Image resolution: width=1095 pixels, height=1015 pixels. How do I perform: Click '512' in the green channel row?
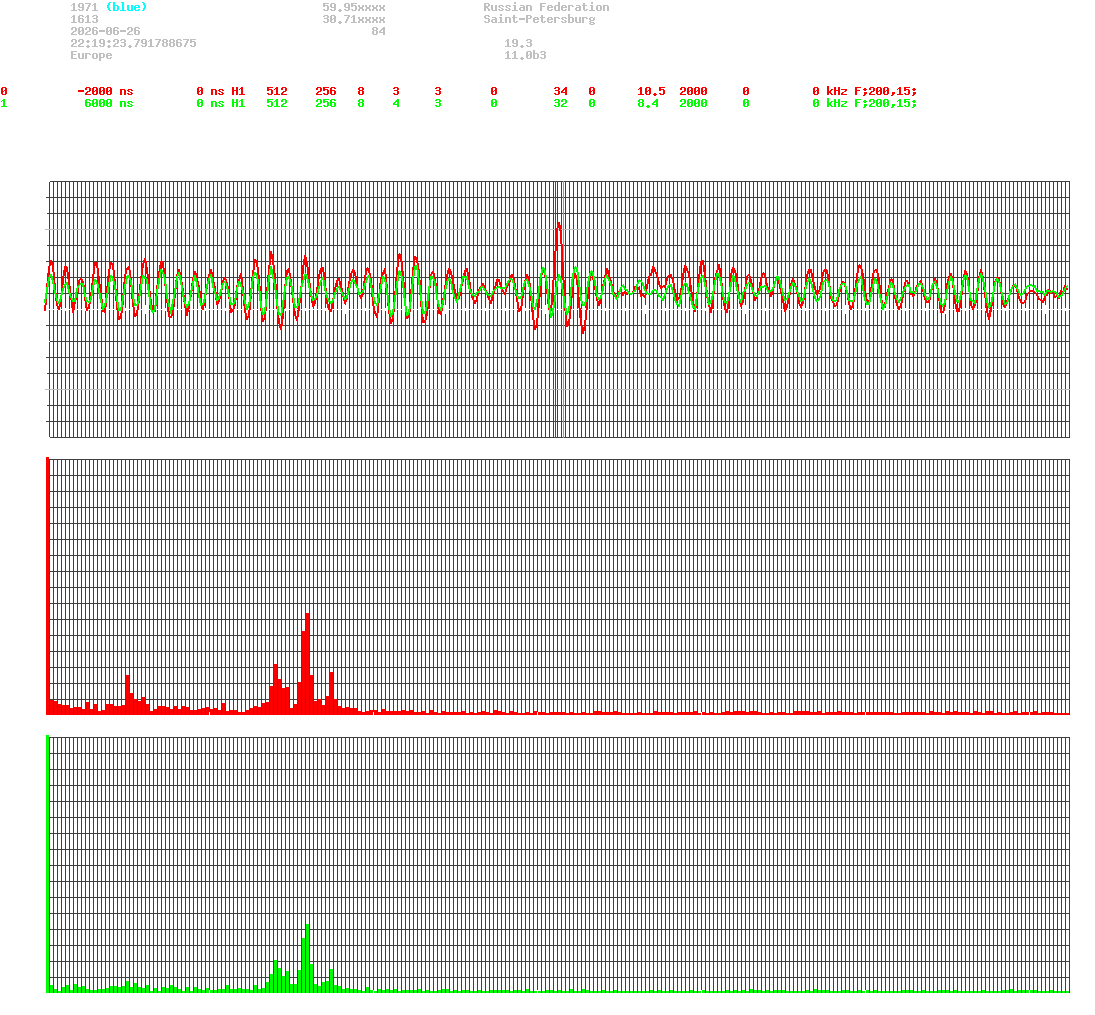[277, 103]
